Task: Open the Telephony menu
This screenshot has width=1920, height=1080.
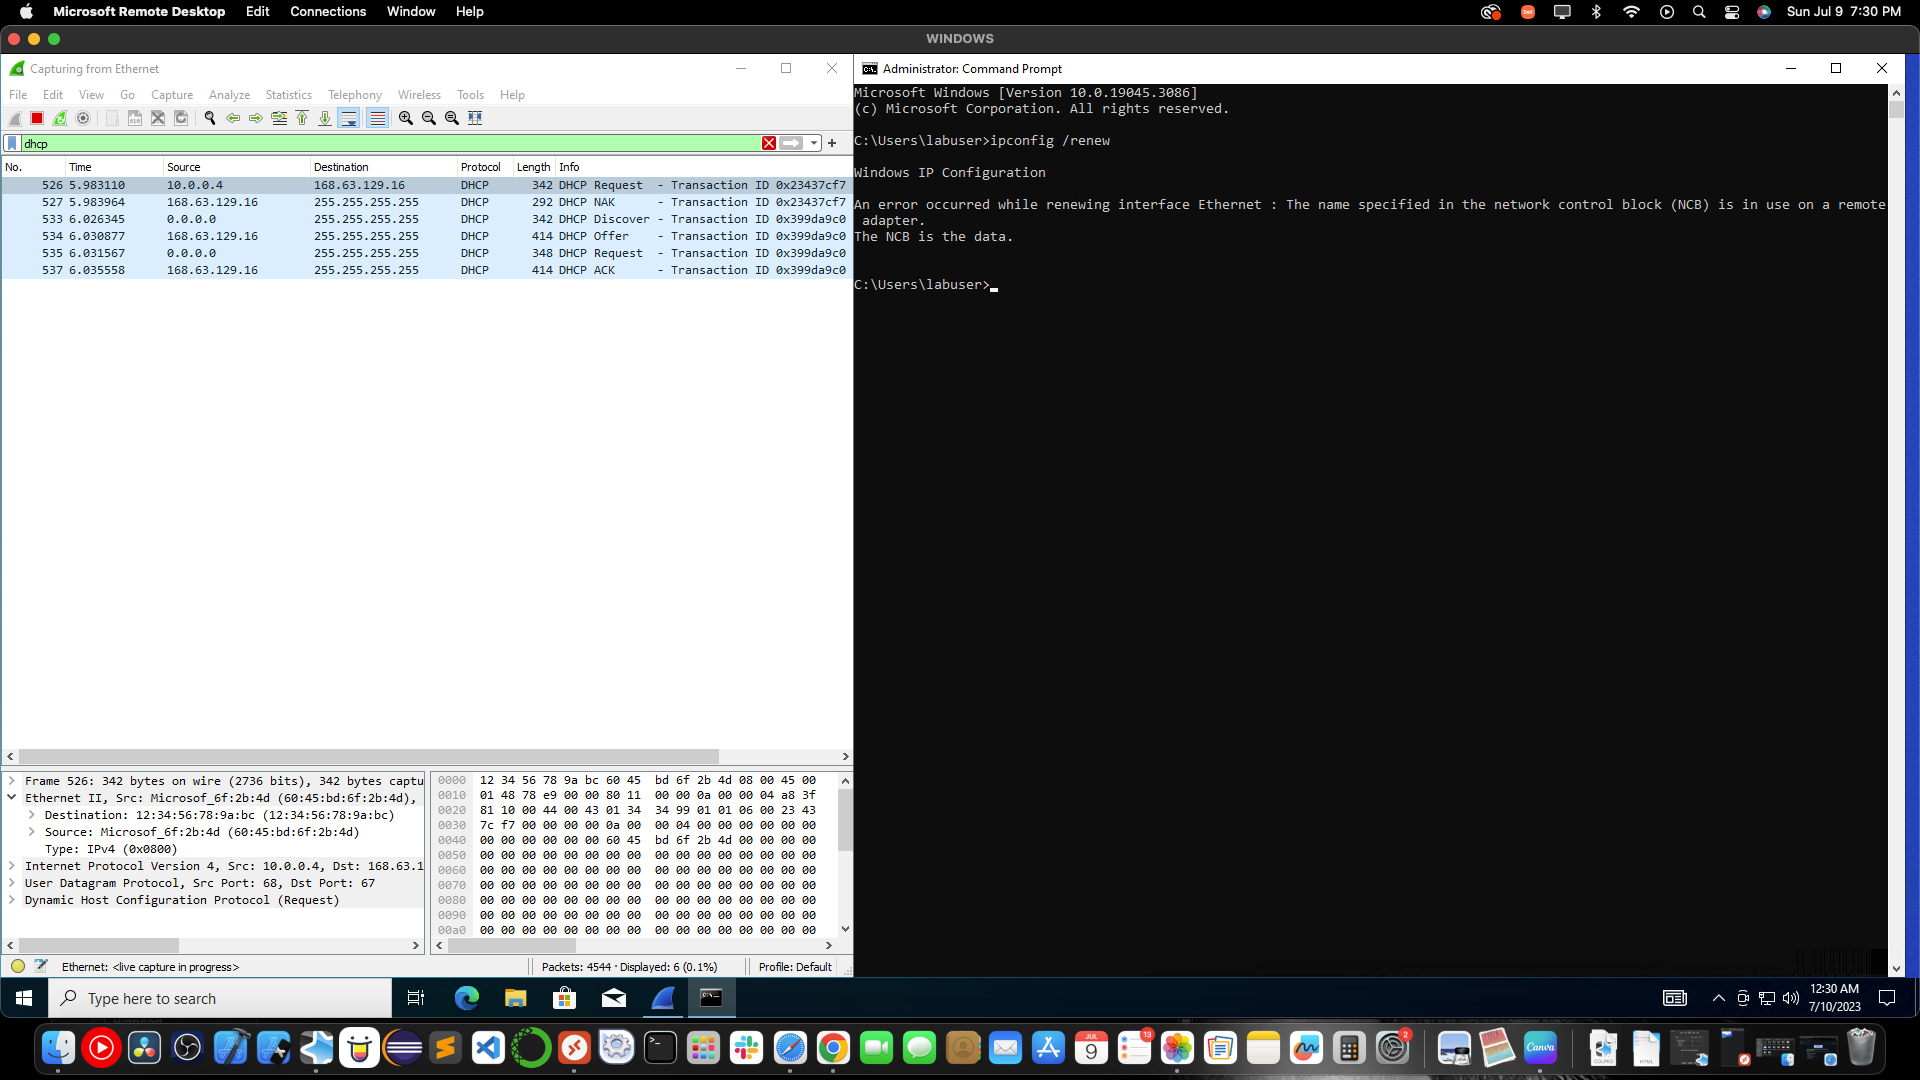Action: click(x=354, y=94)
